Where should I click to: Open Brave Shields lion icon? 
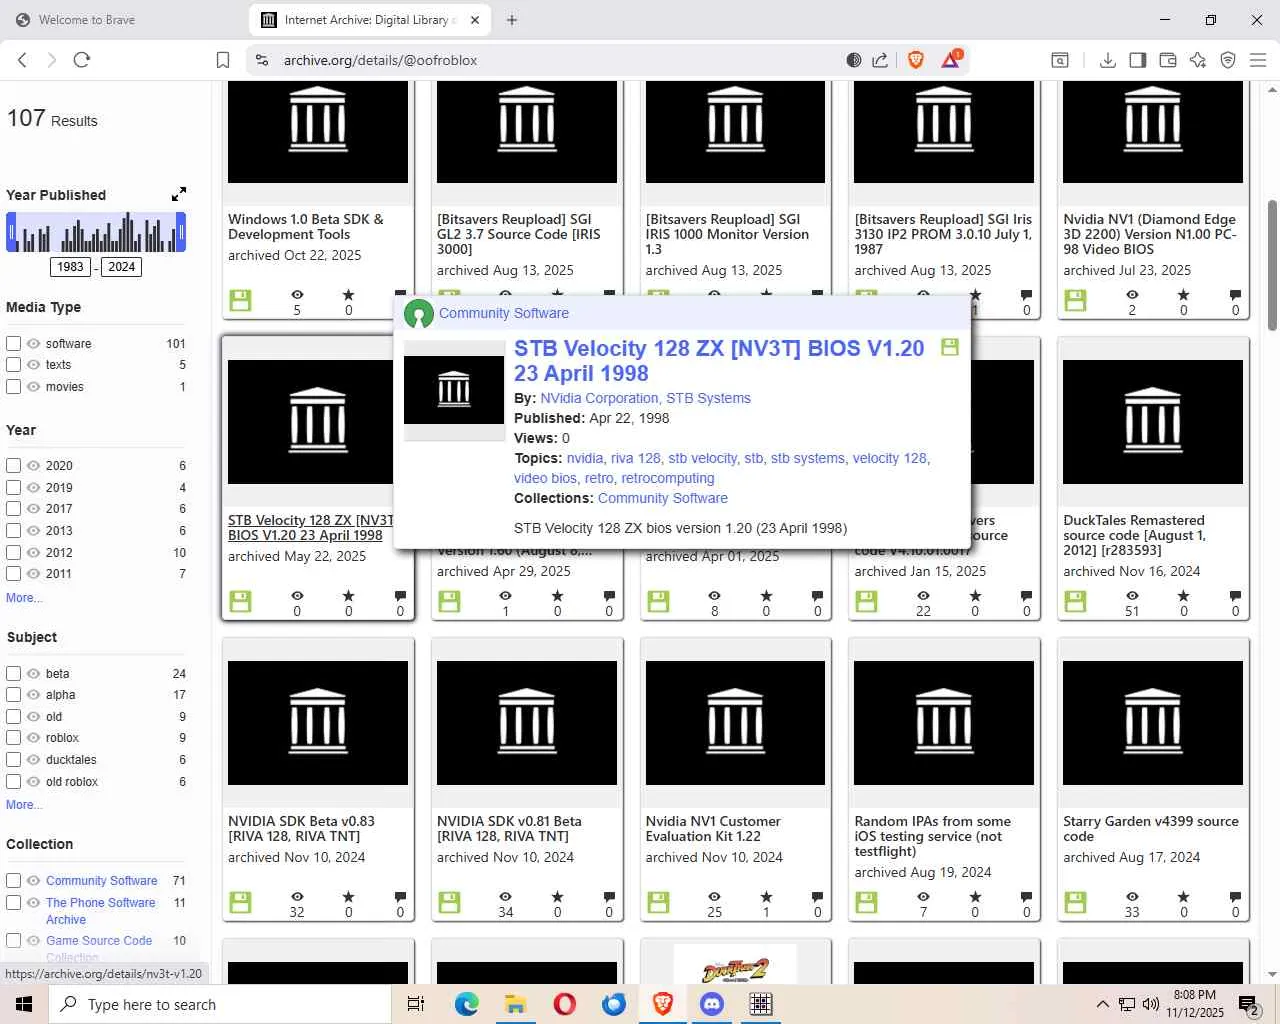tap(915, 60)
